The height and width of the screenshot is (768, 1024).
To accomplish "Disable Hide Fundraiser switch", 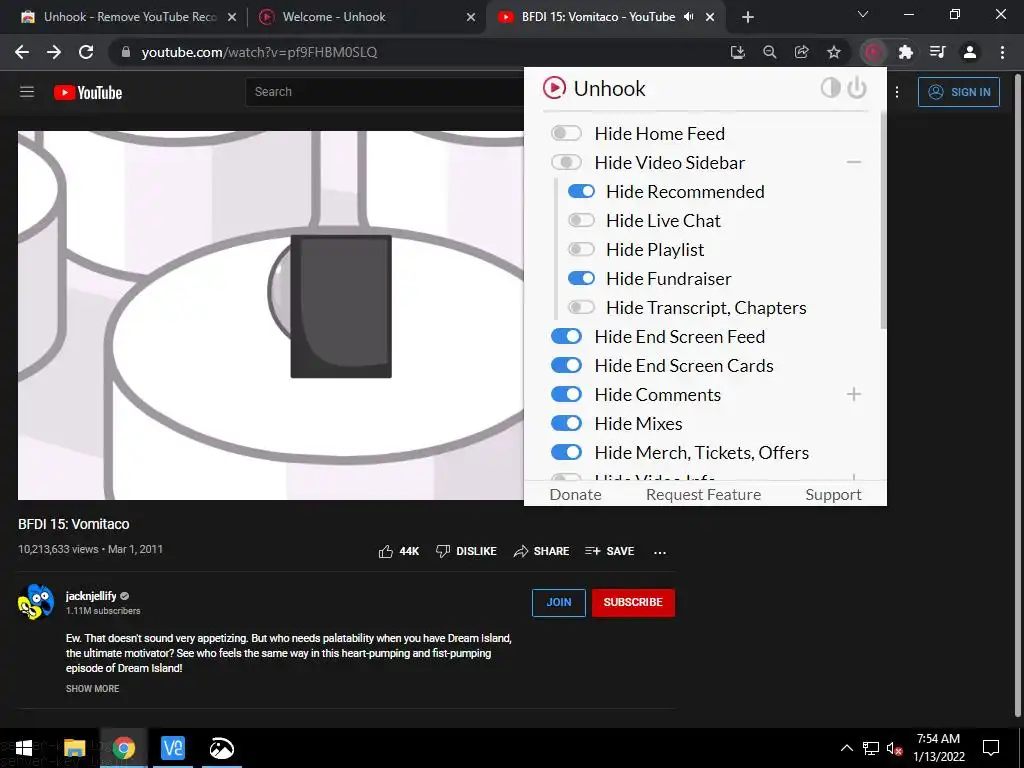I will [x=581, y=278].
